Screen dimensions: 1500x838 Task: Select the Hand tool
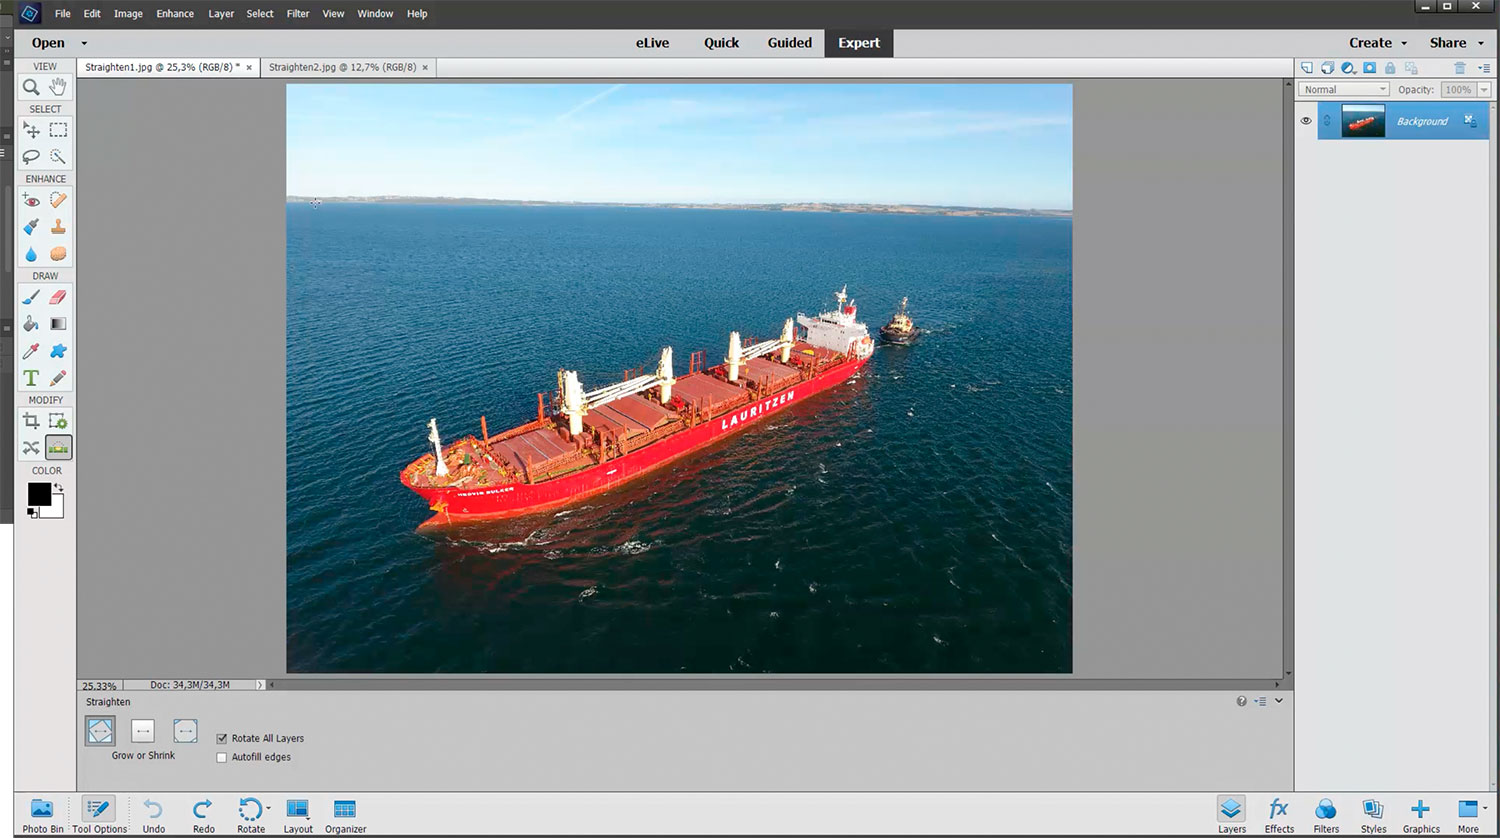click(x=58, y=87)
